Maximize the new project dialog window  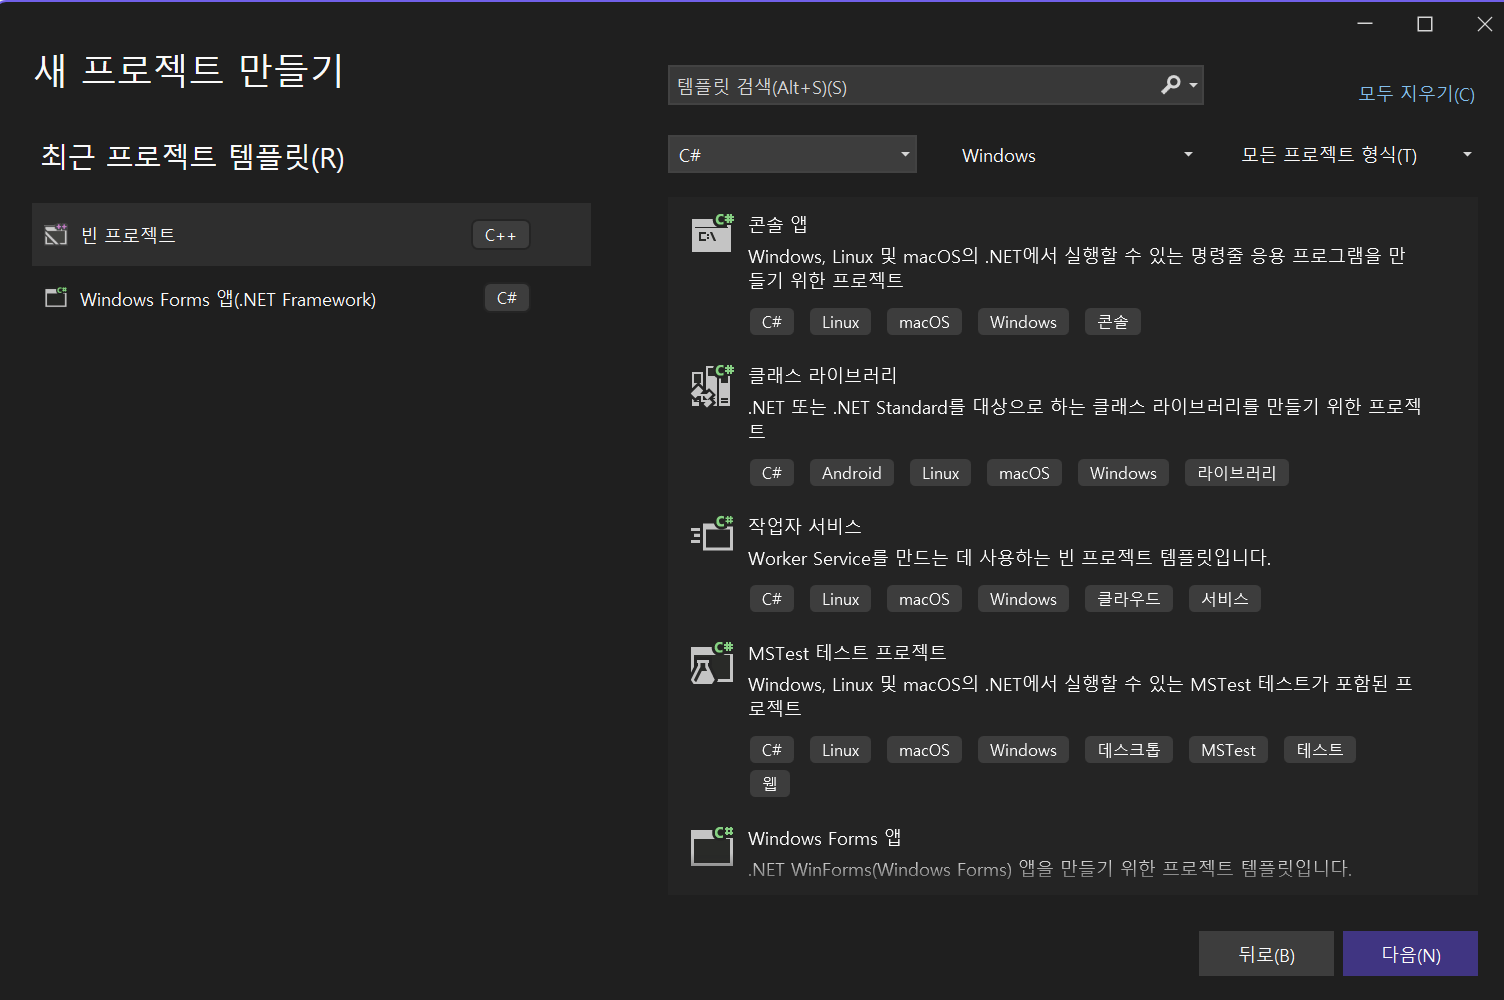point(1425,24)
